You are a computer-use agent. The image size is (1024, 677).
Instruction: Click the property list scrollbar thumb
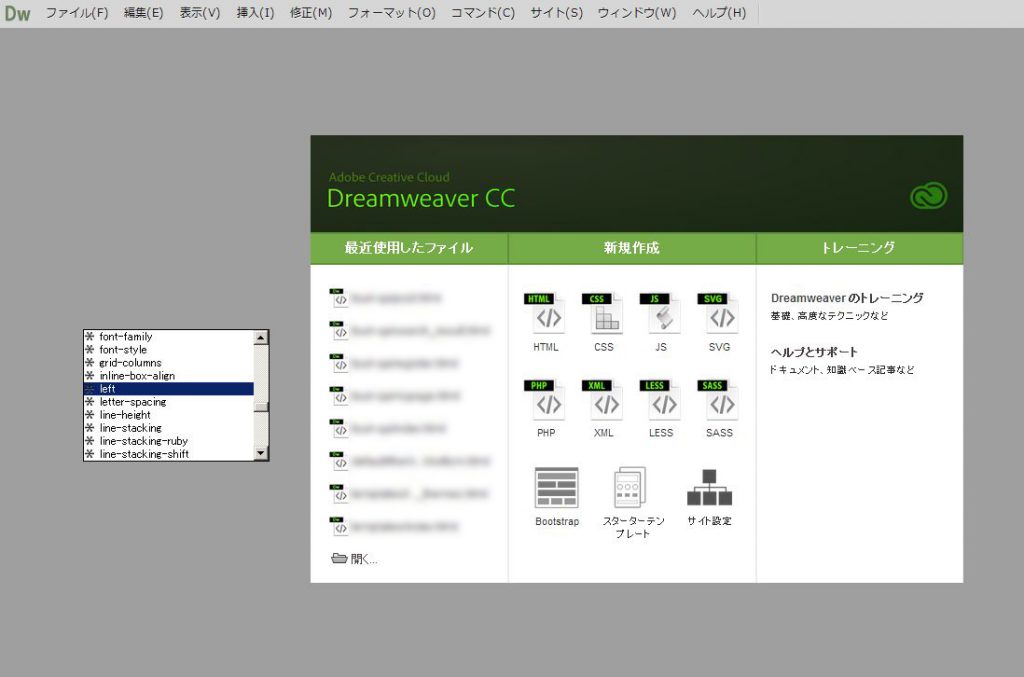coord(261,407)
